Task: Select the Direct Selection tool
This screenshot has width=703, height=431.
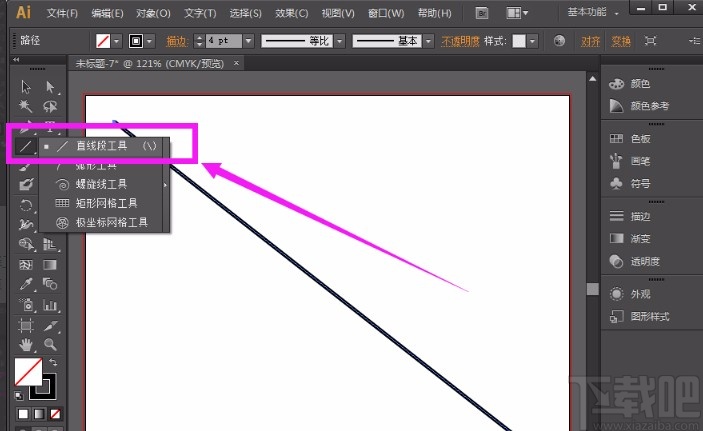Action: pos(50,87)
